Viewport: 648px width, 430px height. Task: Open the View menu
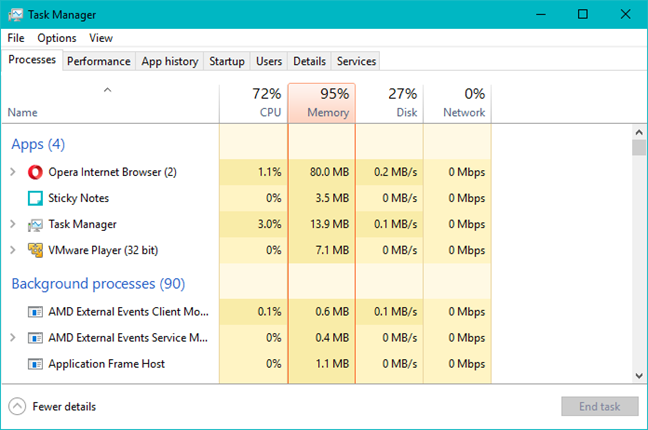(101, 38)
